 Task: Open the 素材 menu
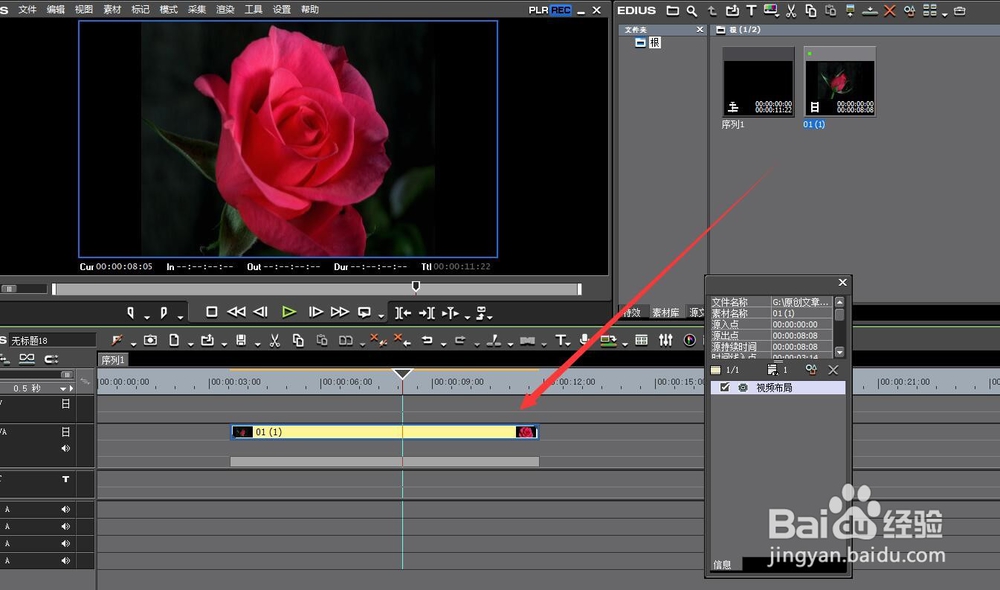tap(112, 10)
